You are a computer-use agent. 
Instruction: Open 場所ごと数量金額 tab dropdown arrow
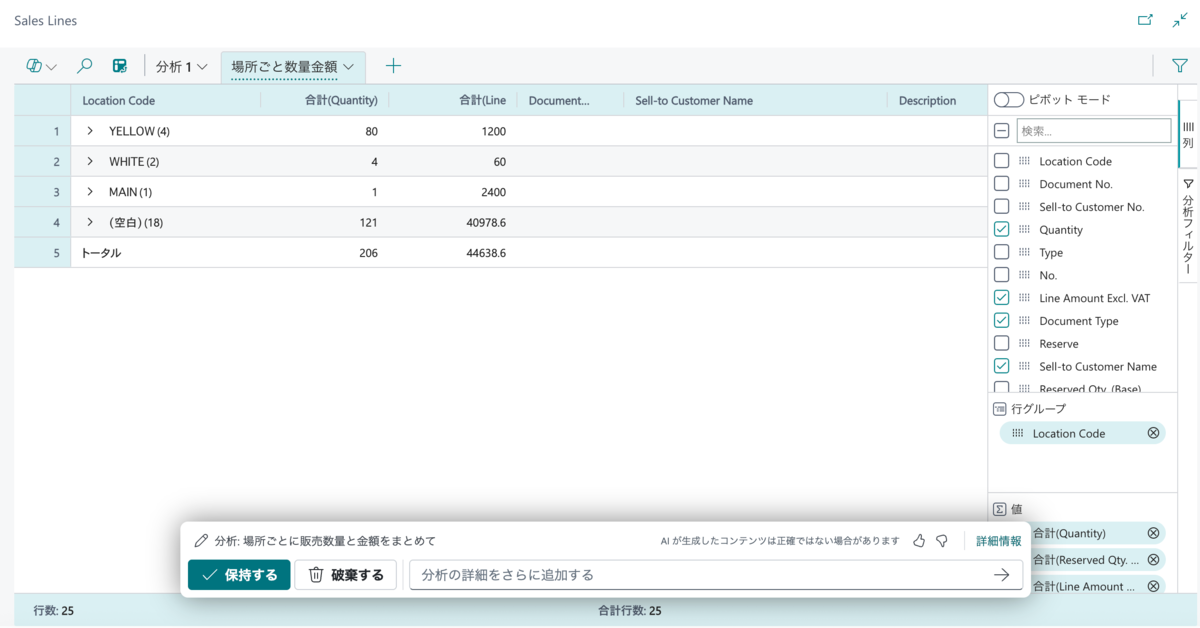pyautogui.click(x=349, y=67)
